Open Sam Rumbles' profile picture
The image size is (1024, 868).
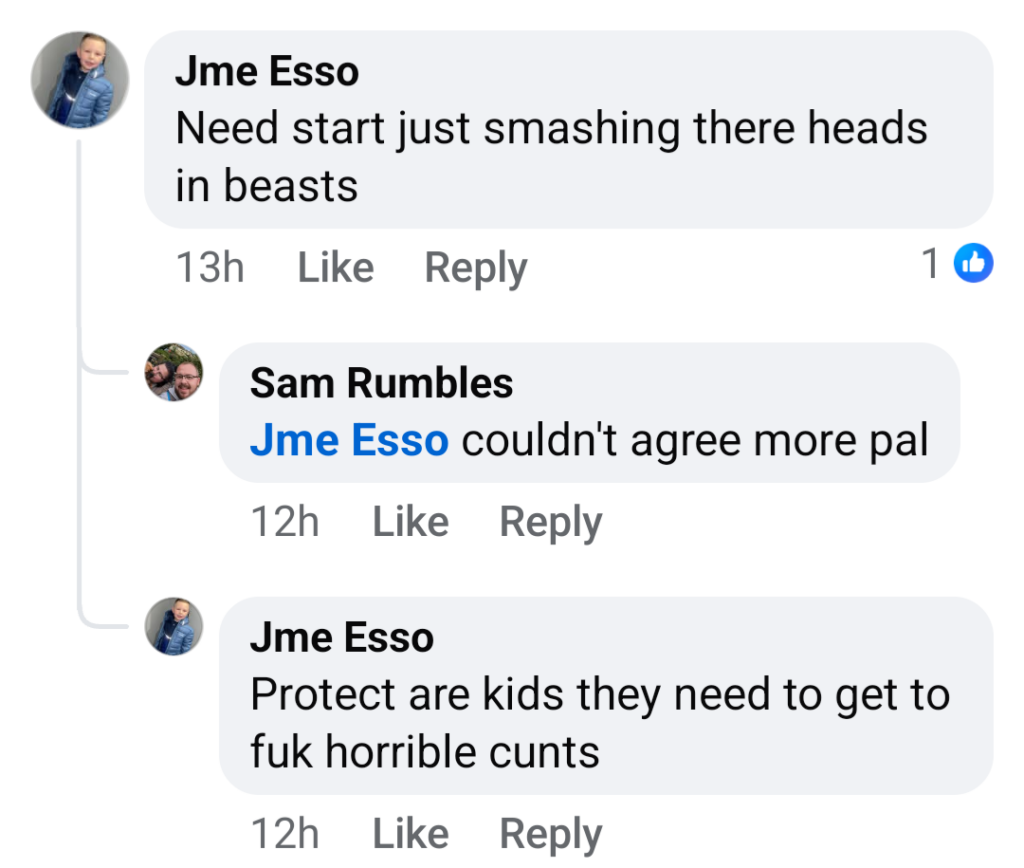[x=174, y=372]
